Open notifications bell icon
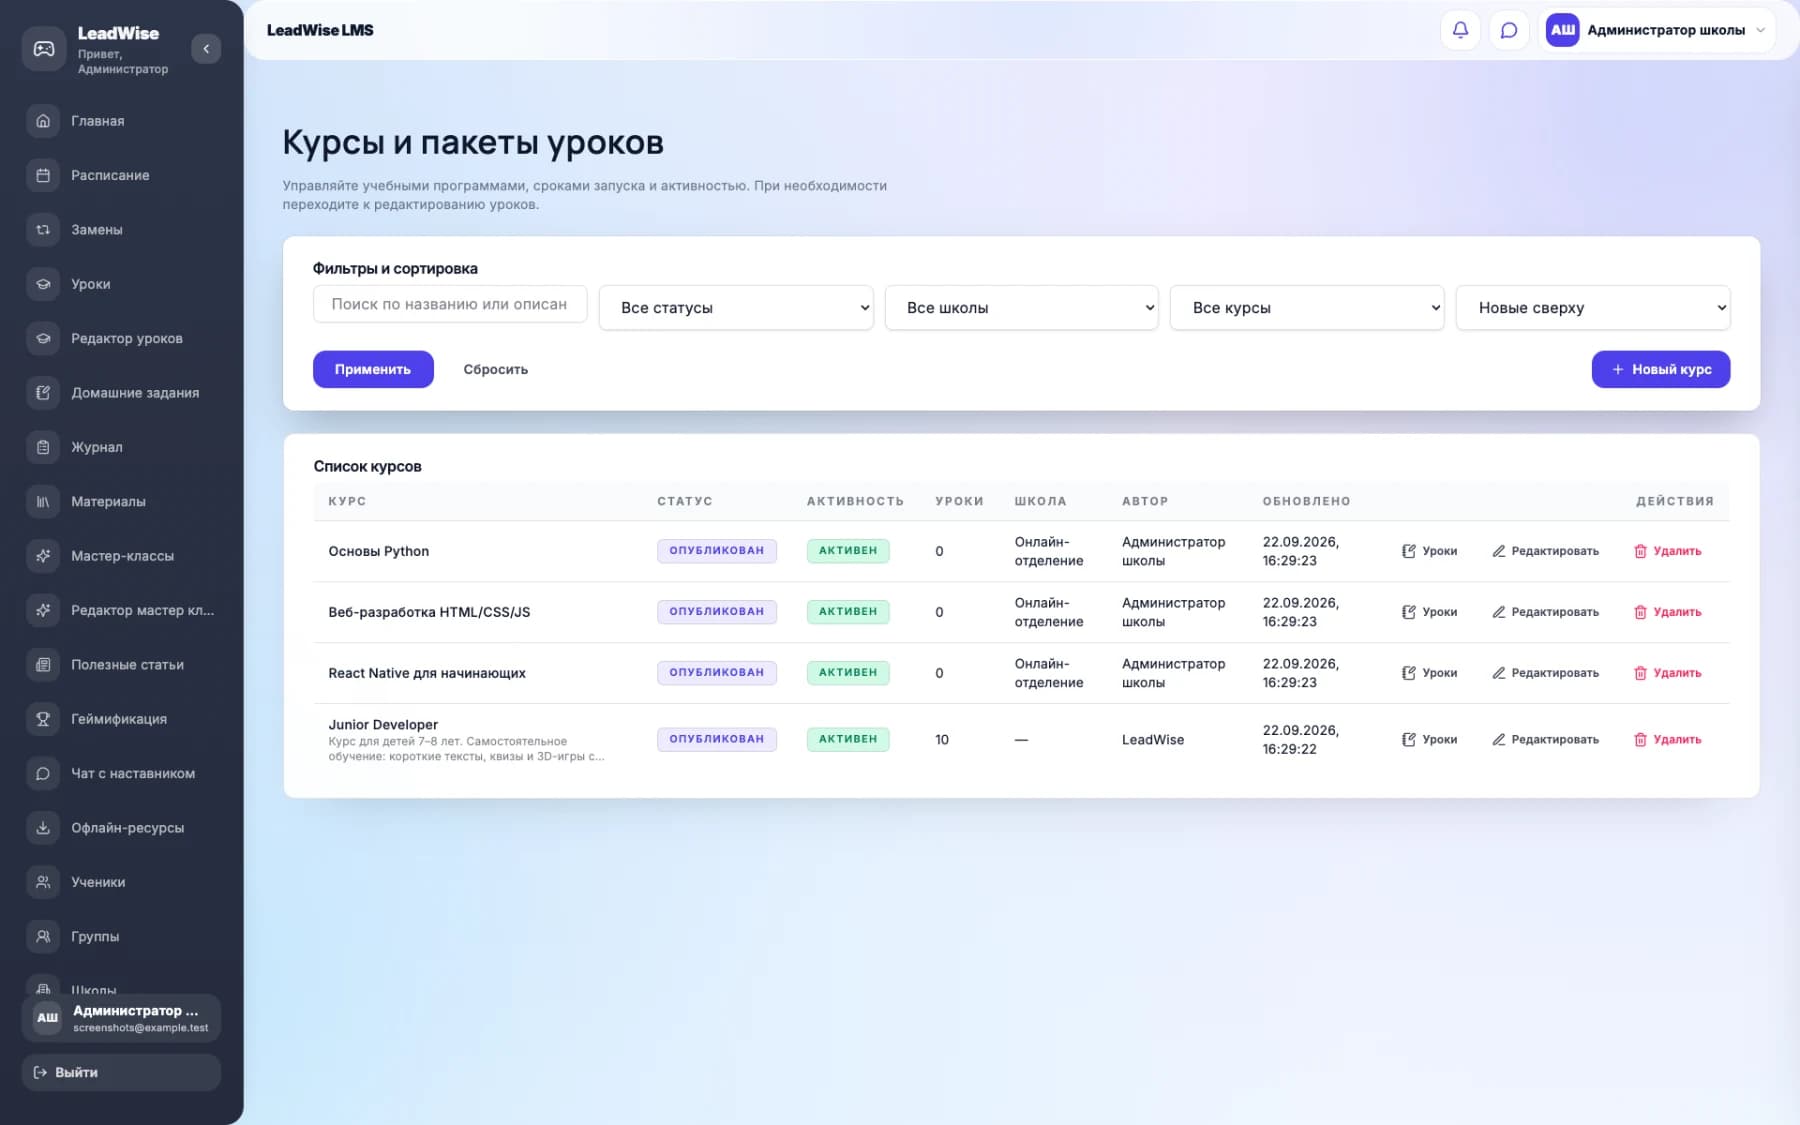Viewport: 1800px width, 1125px height. click(x=1460, y=30)
